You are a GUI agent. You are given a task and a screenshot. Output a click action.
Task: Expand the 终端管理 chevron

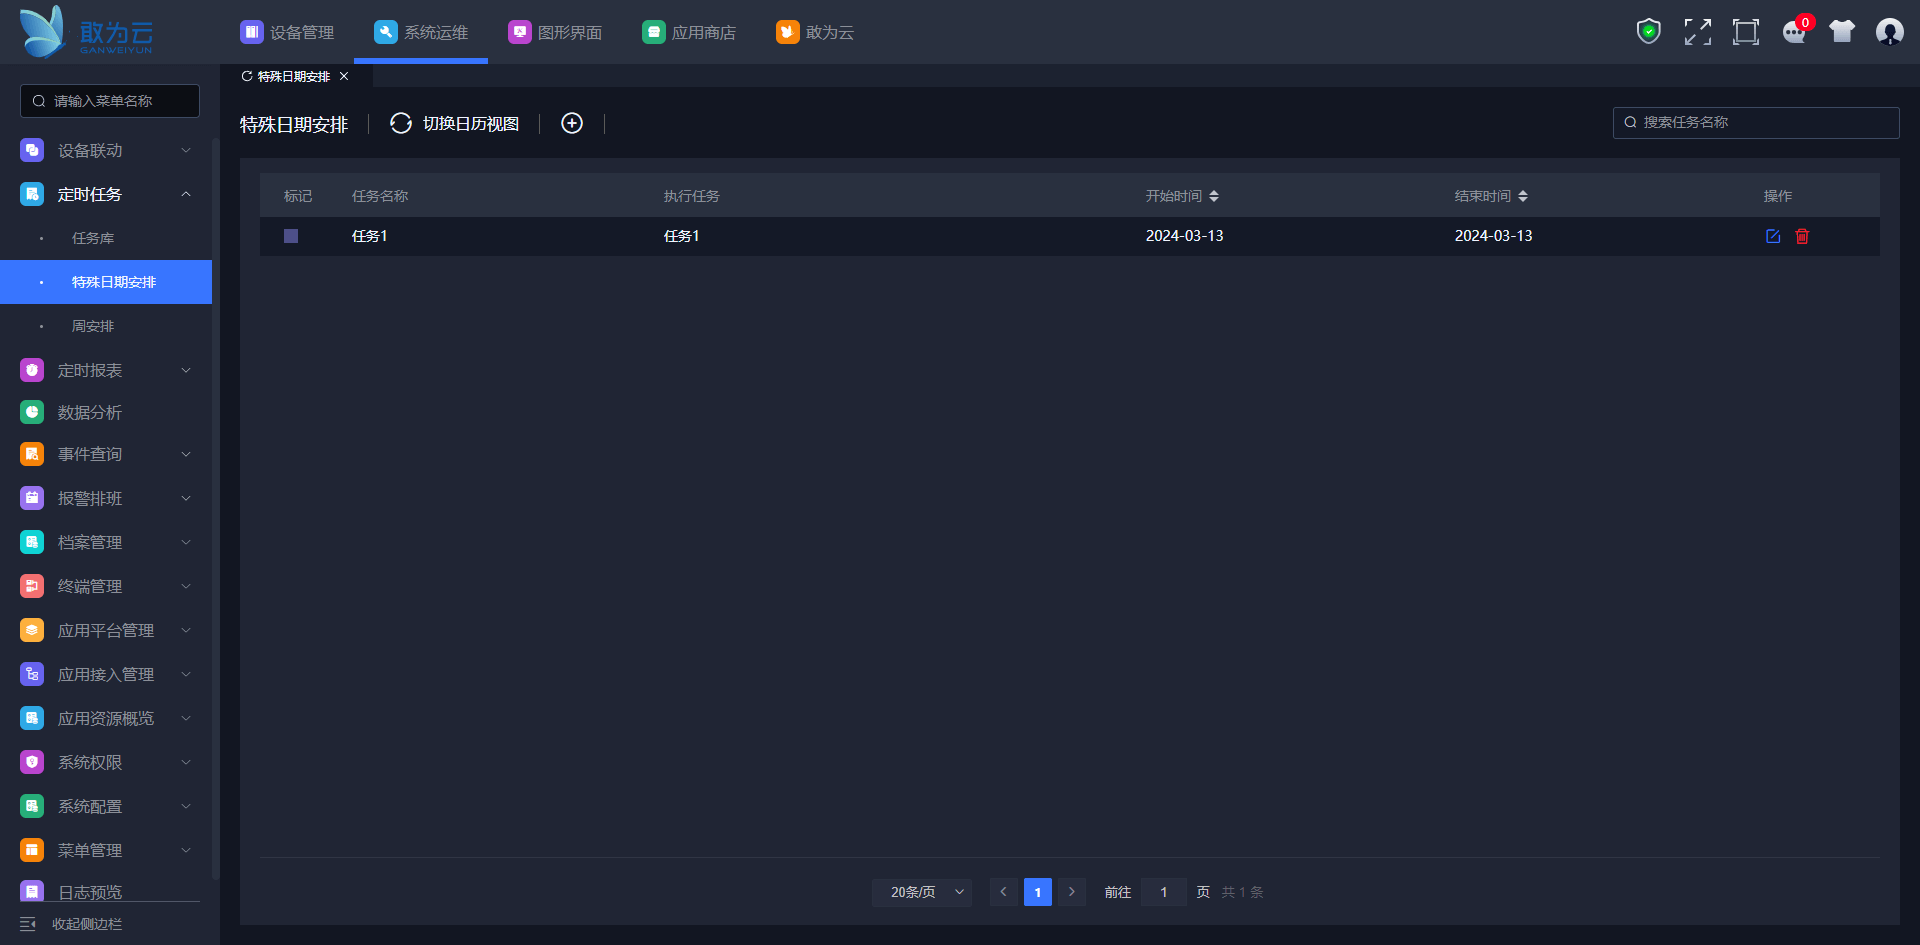click(186, 586)
